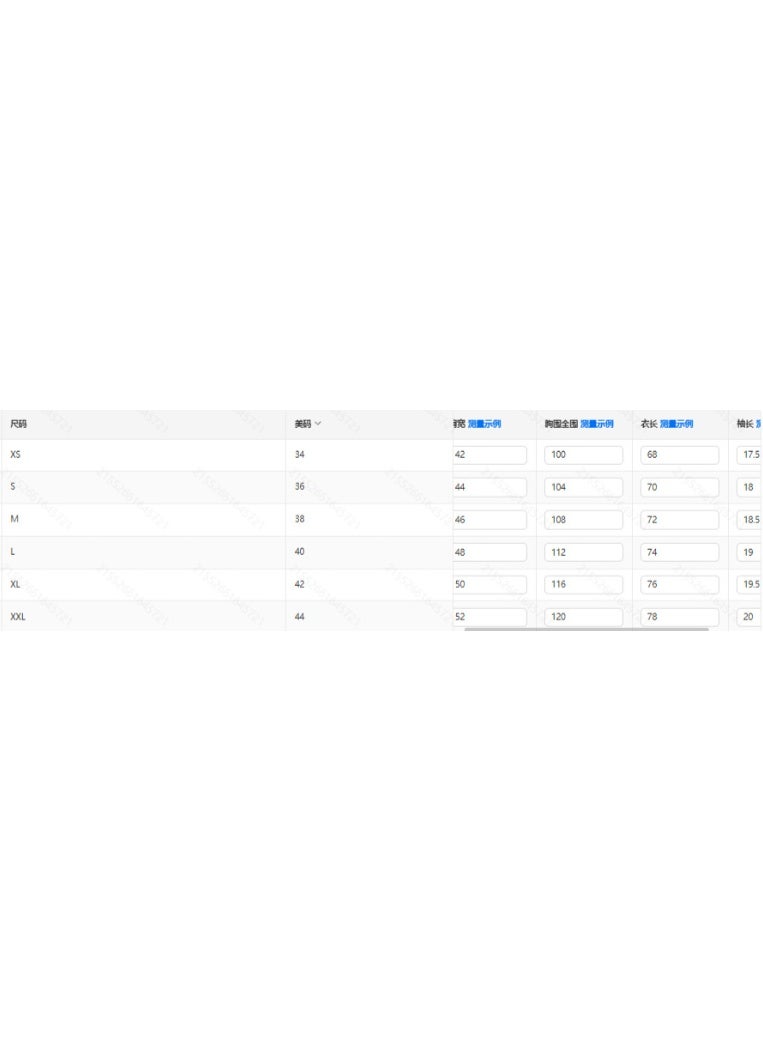Click the 测量示例 link in first measurement column

(x=484, y=424)
